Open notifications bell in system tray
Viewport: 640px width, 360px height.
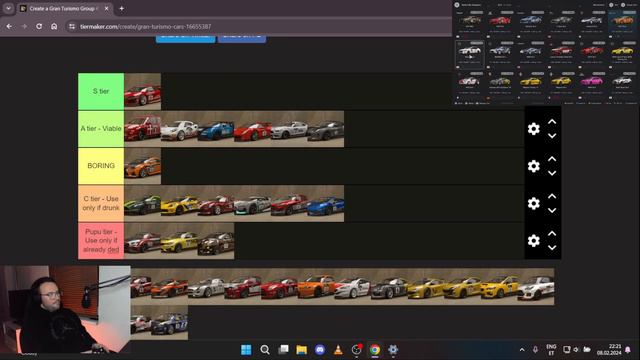point(628,350)
